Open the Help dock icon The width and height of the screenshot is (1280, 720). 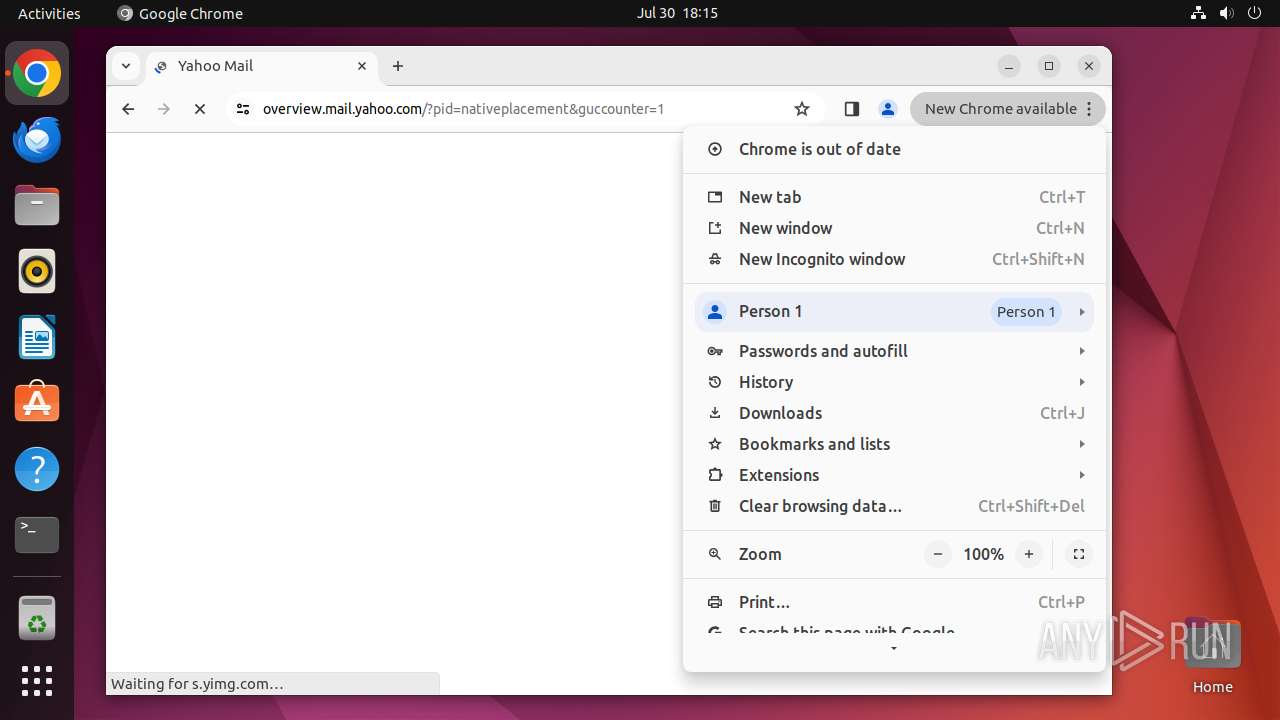pyautogui.click(x=37, y=469)
